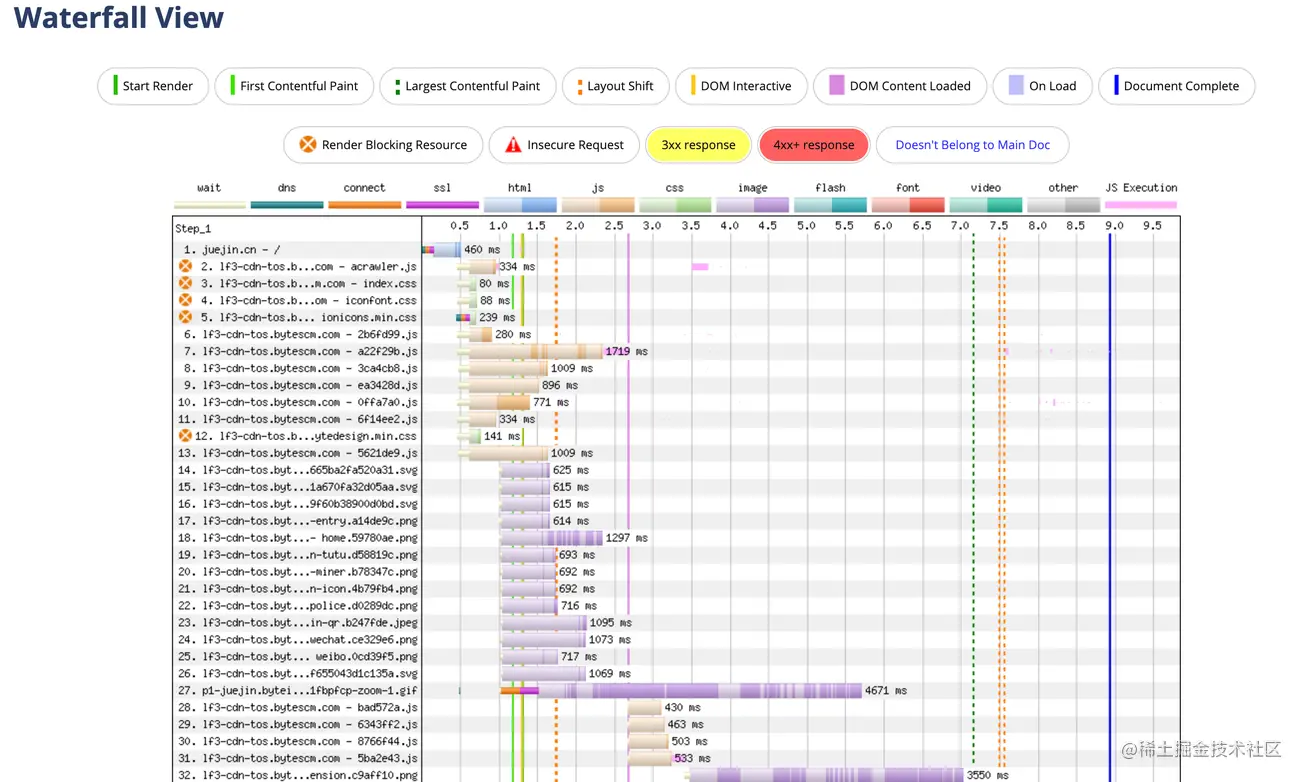Viewport: 1304px width, 782px height.
Task: Open Doesn't Belong to Main Doc link
Action: [973, 145]
